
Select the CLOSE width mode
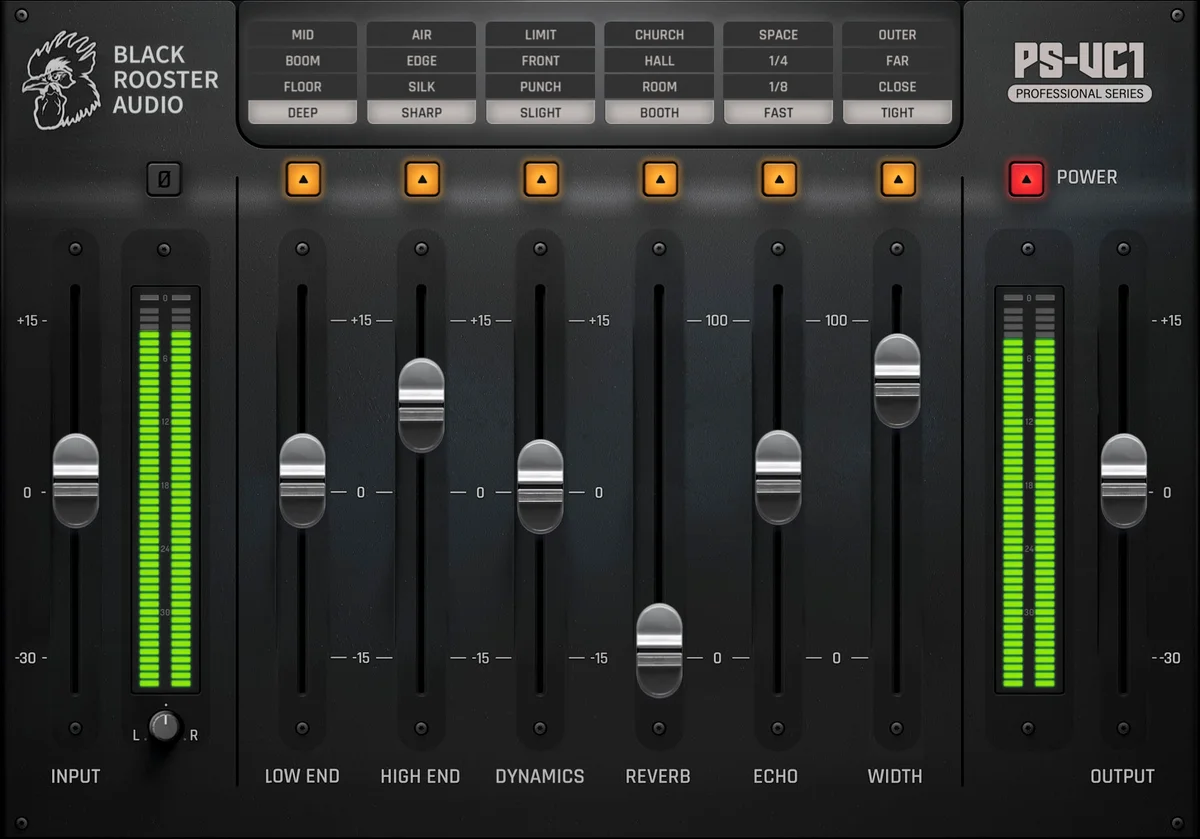tap(897, 86)
